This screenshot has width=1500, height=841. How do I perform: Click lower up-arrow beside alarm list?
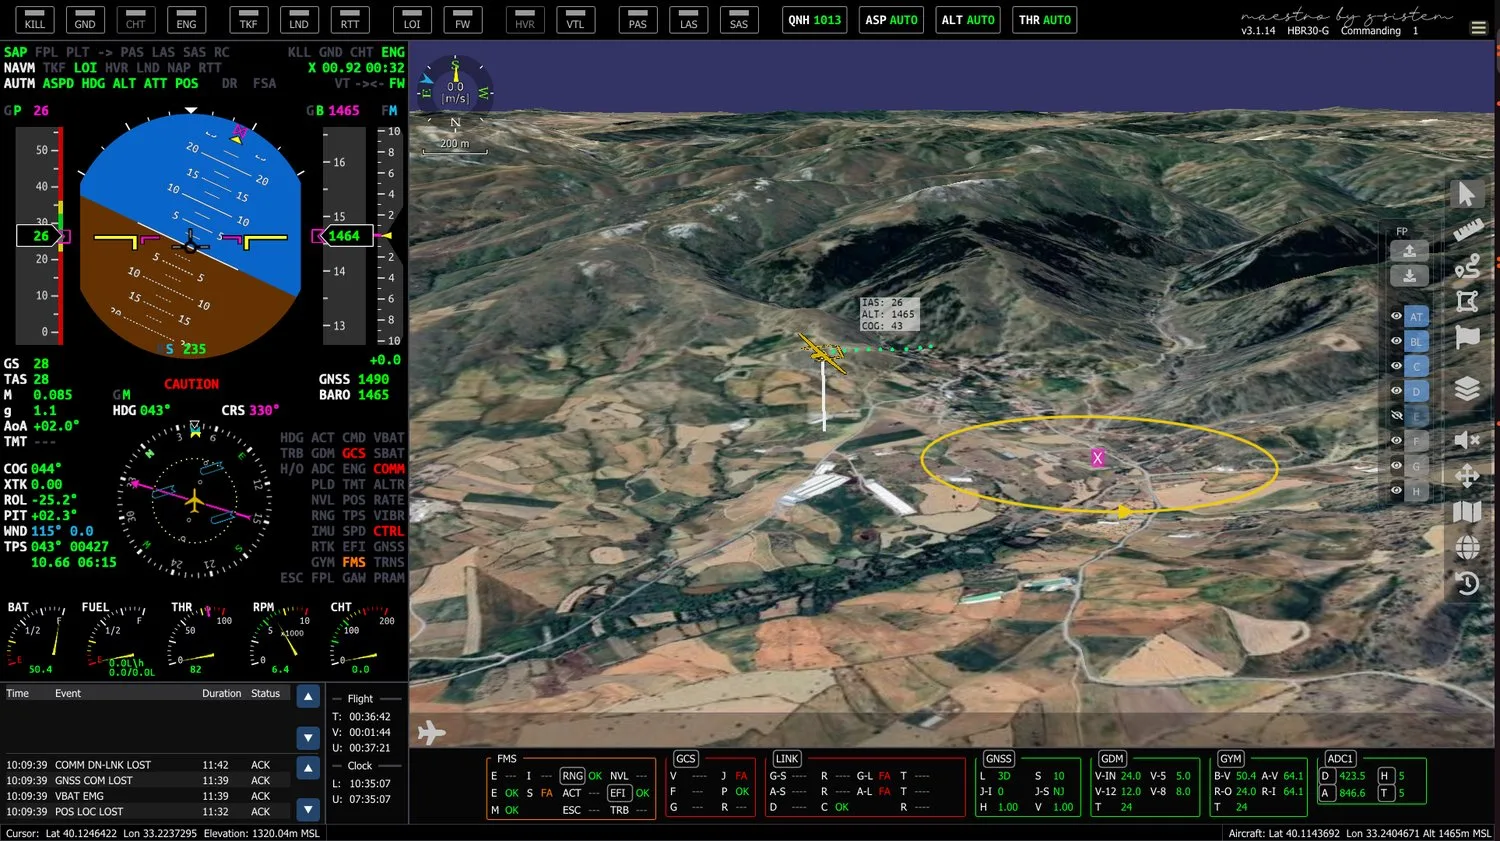(308, 768)
